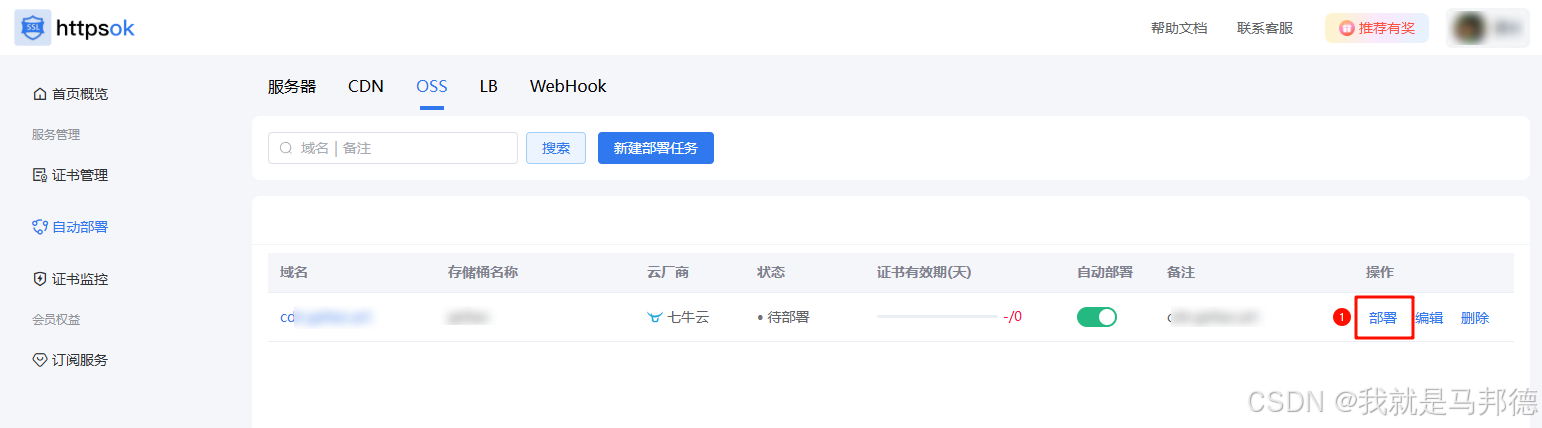The width and height of the screenshot is (1542, 428).
Task: Open 订阅服务 subscription service
Action: (70, 360)
